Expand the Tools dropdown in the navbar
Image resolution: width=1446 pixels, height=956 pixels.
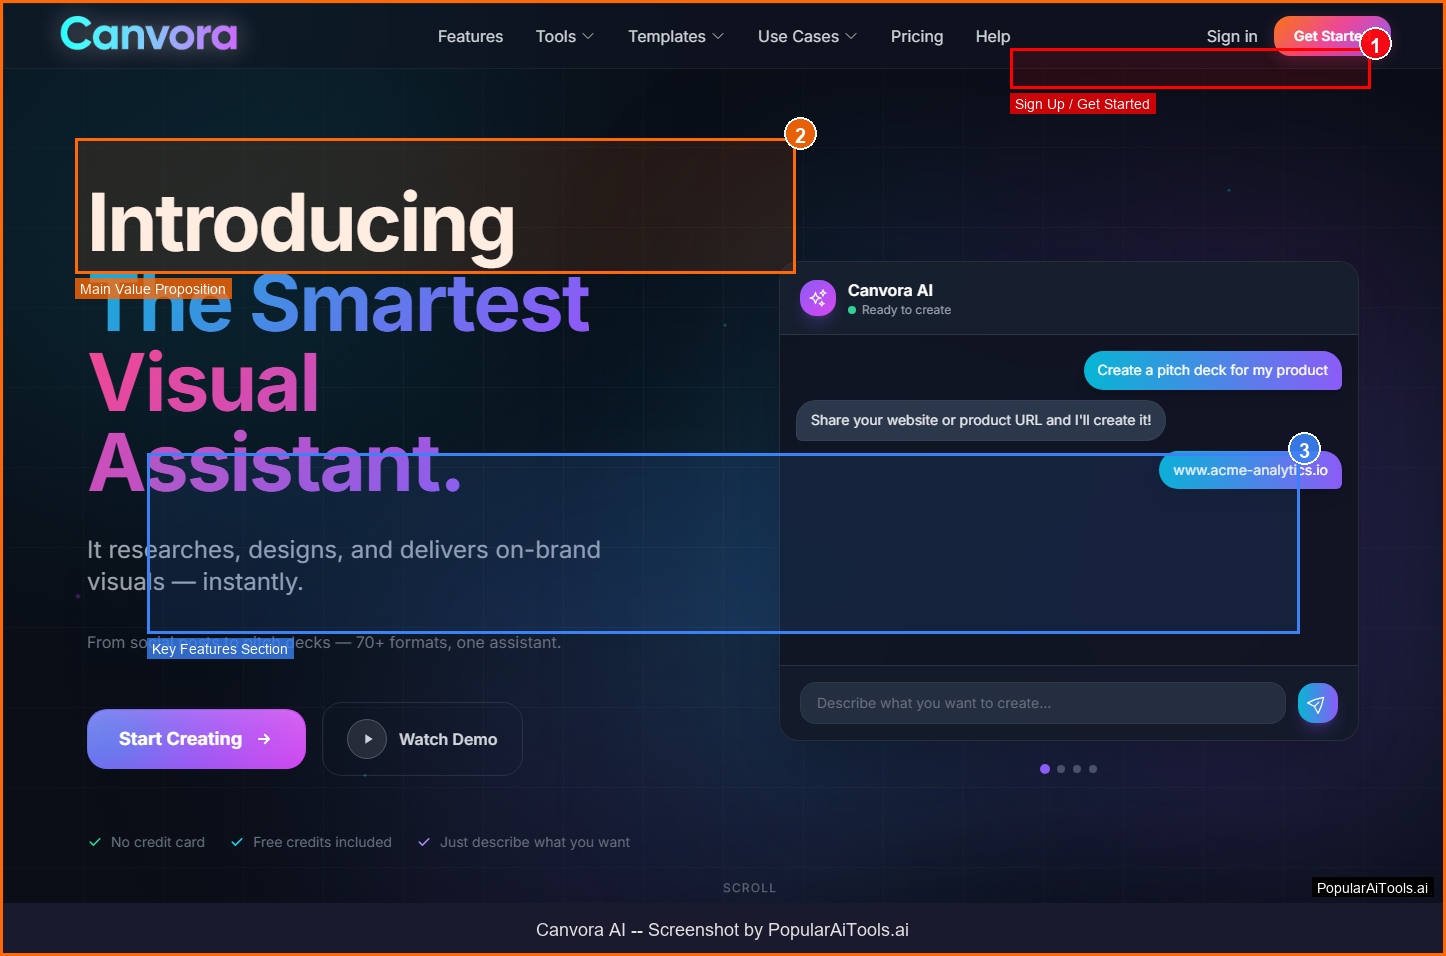[x=564, y=36]
